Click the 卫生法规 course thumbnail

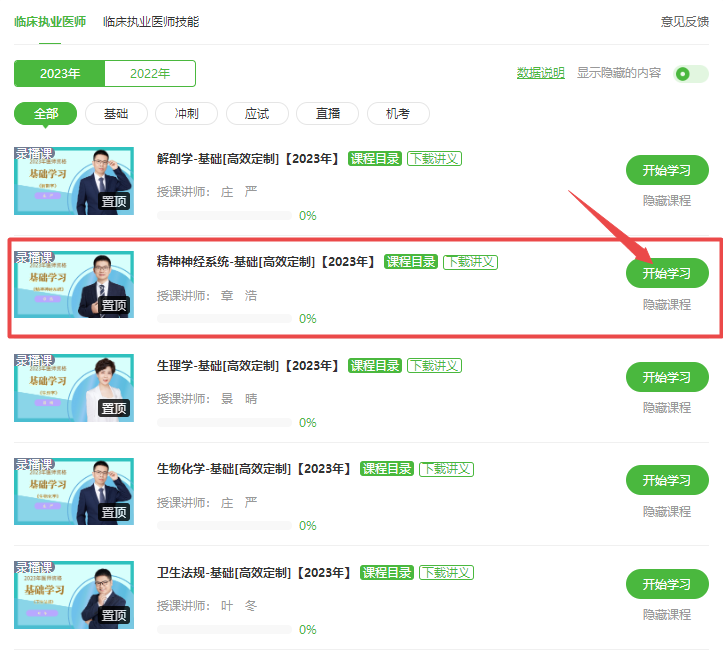pyautogui.click(x=74, y=595)
